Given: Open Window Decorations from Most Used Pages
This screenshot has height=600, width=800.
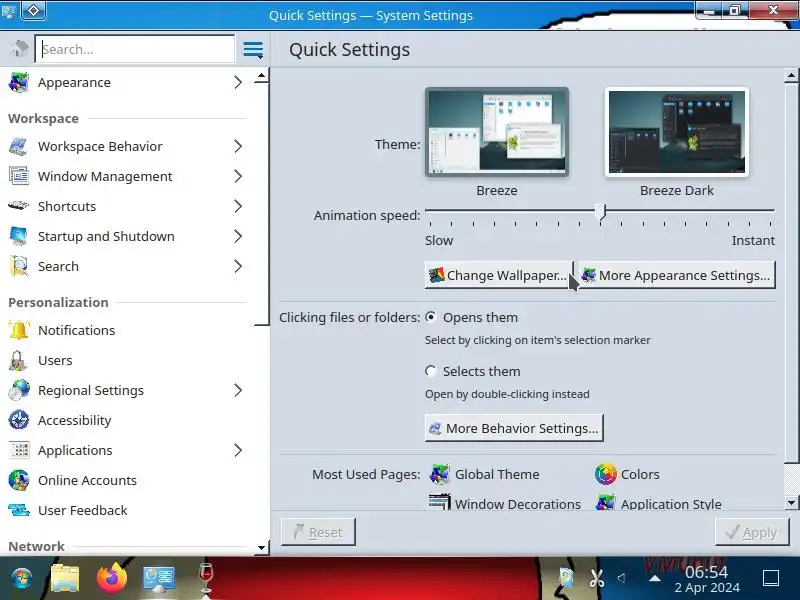Looking at the screenshot, I should (505, 503).
